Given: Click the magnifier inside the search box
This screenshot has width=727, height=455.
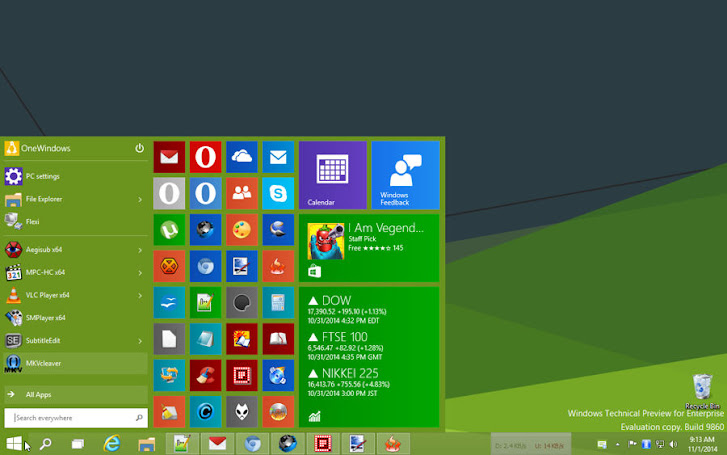Looking at the screenshot, I should pos(139,418).
